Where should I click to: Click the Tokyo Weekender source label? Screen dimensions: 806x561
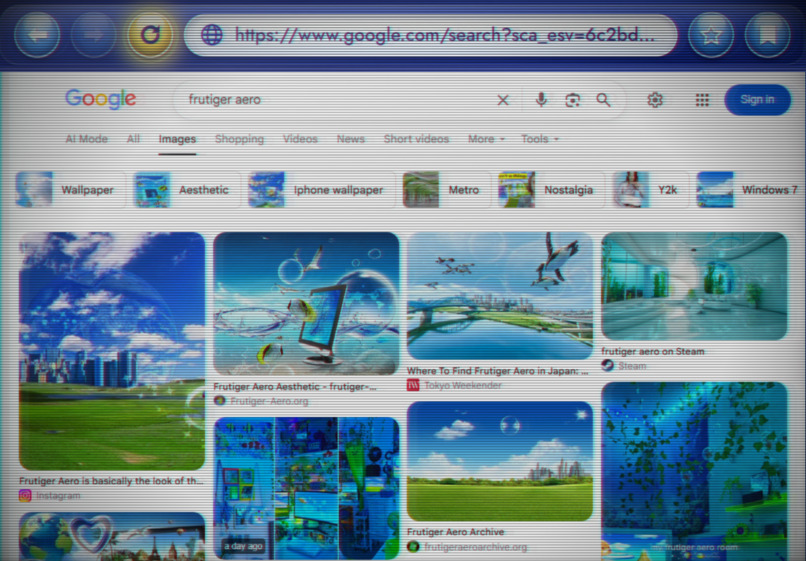[x=463, y=385]
